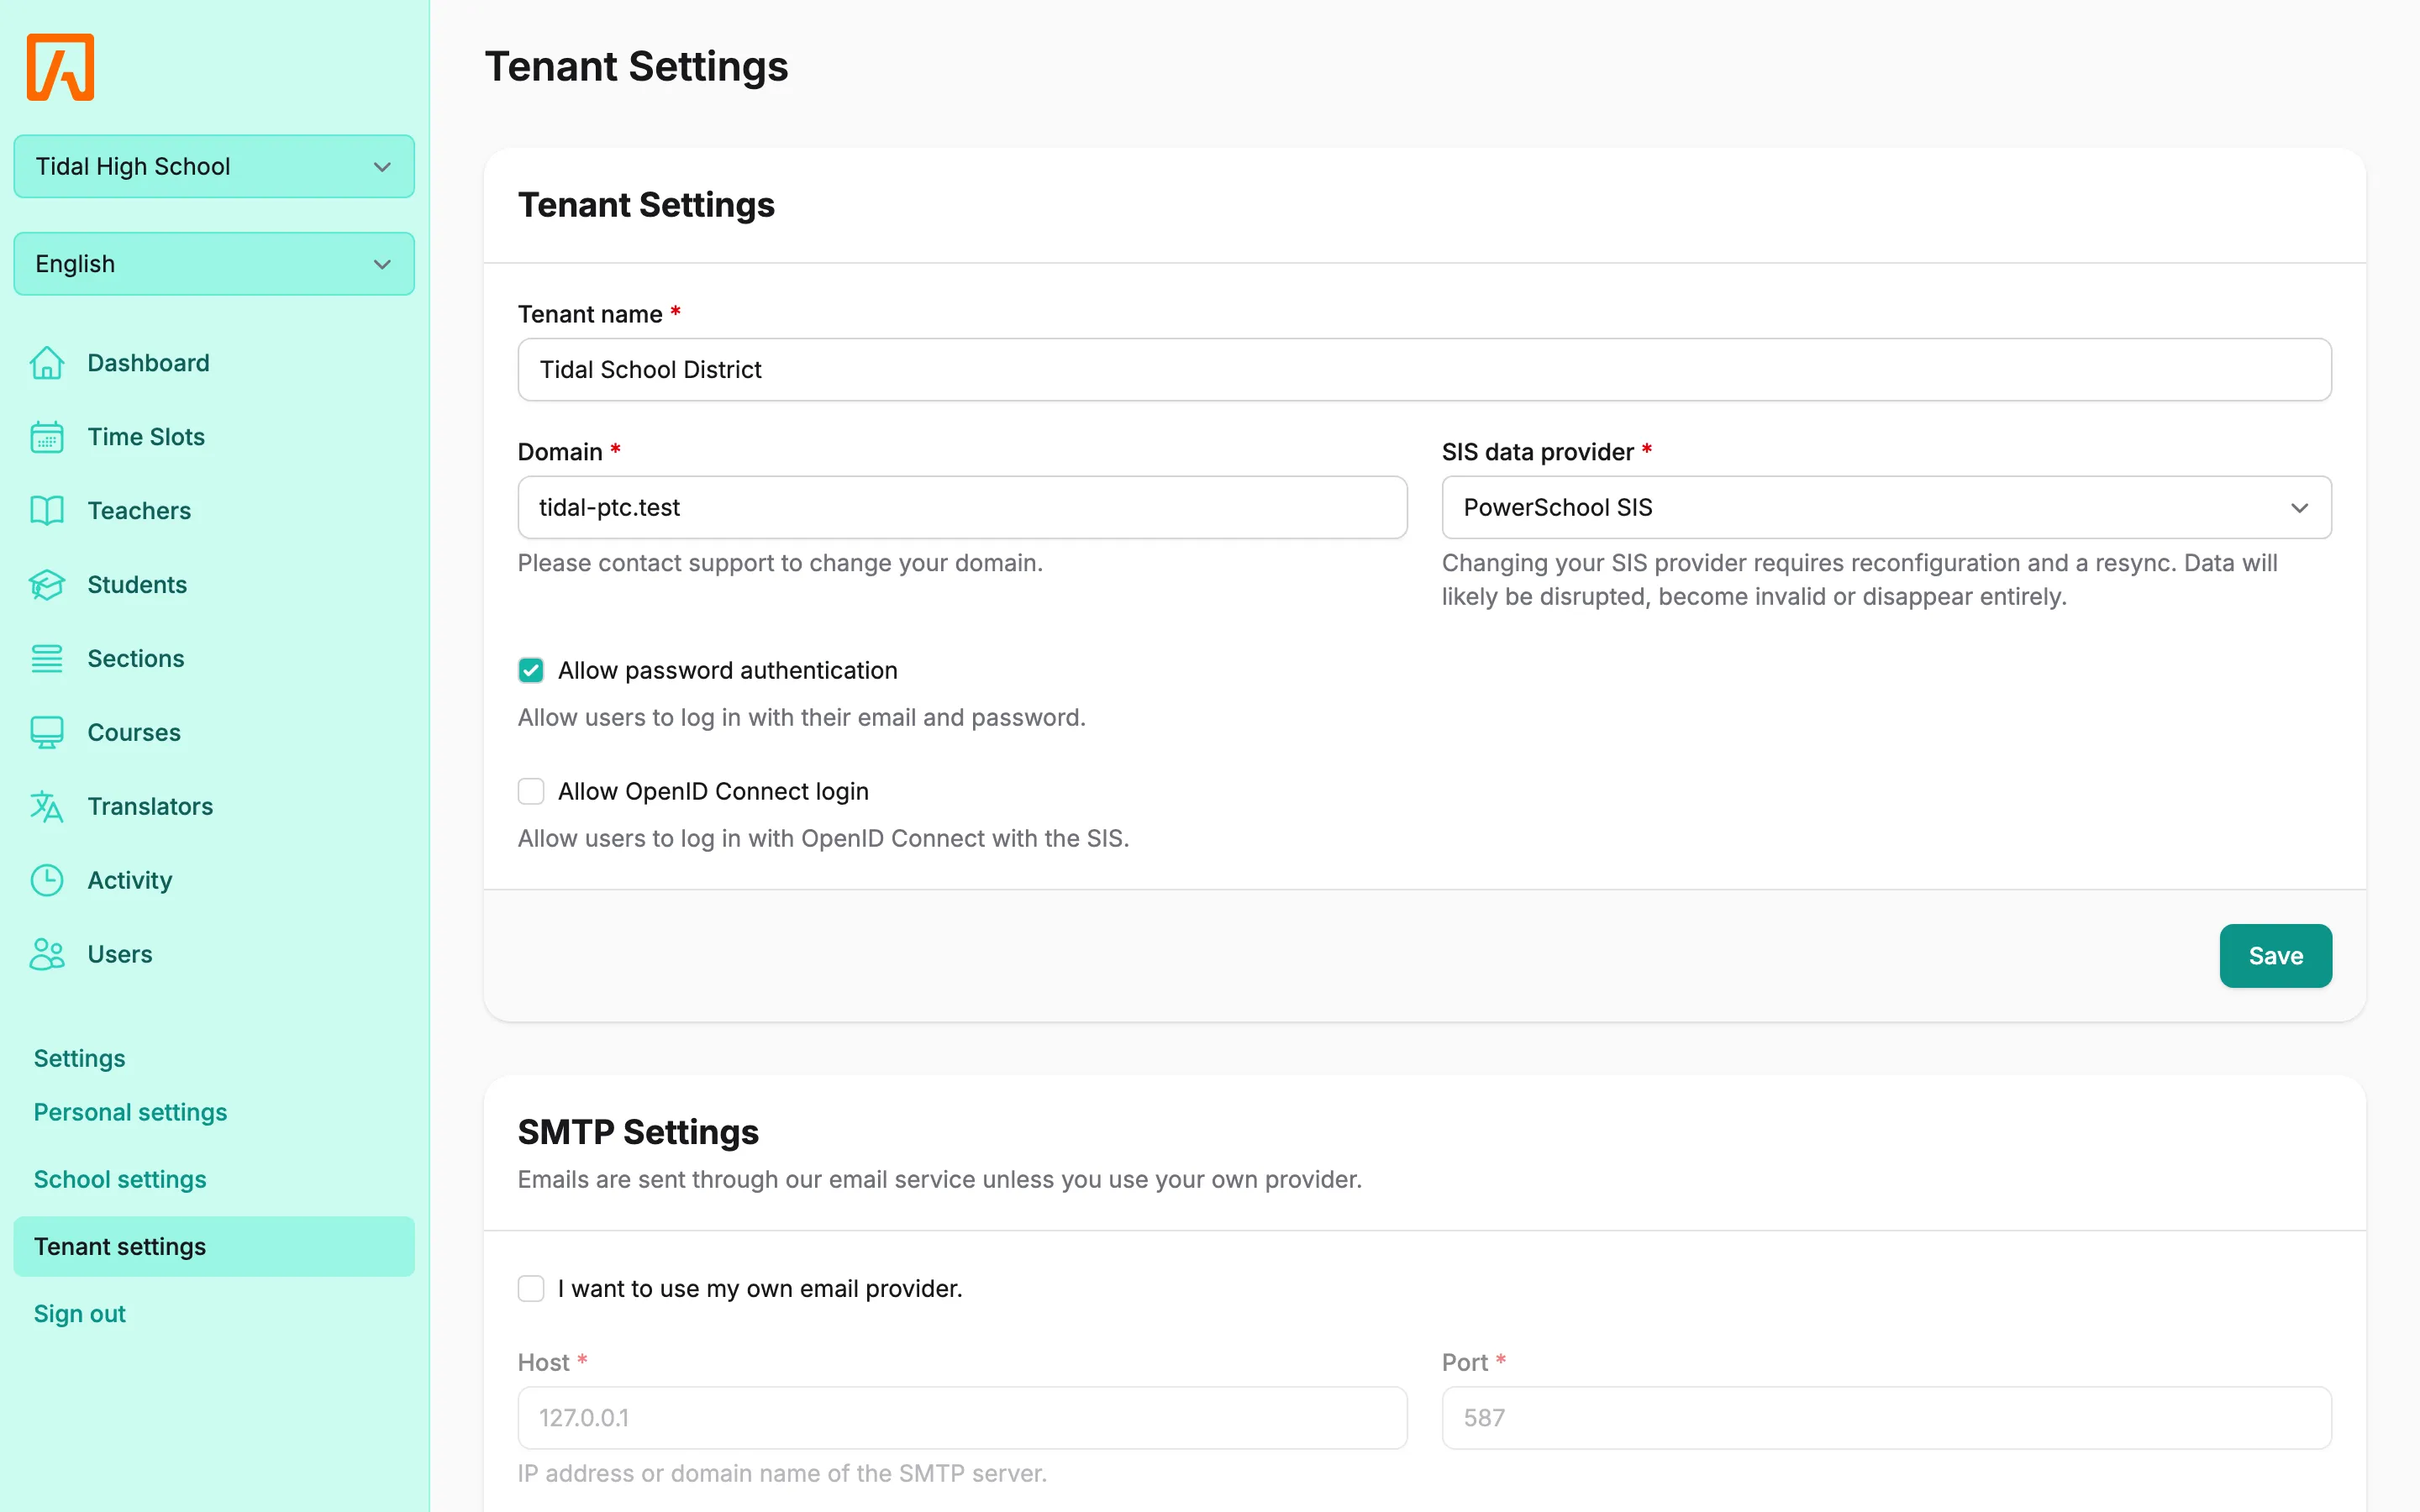
Task: Open Personal settings link
Action: (130, 1112)
